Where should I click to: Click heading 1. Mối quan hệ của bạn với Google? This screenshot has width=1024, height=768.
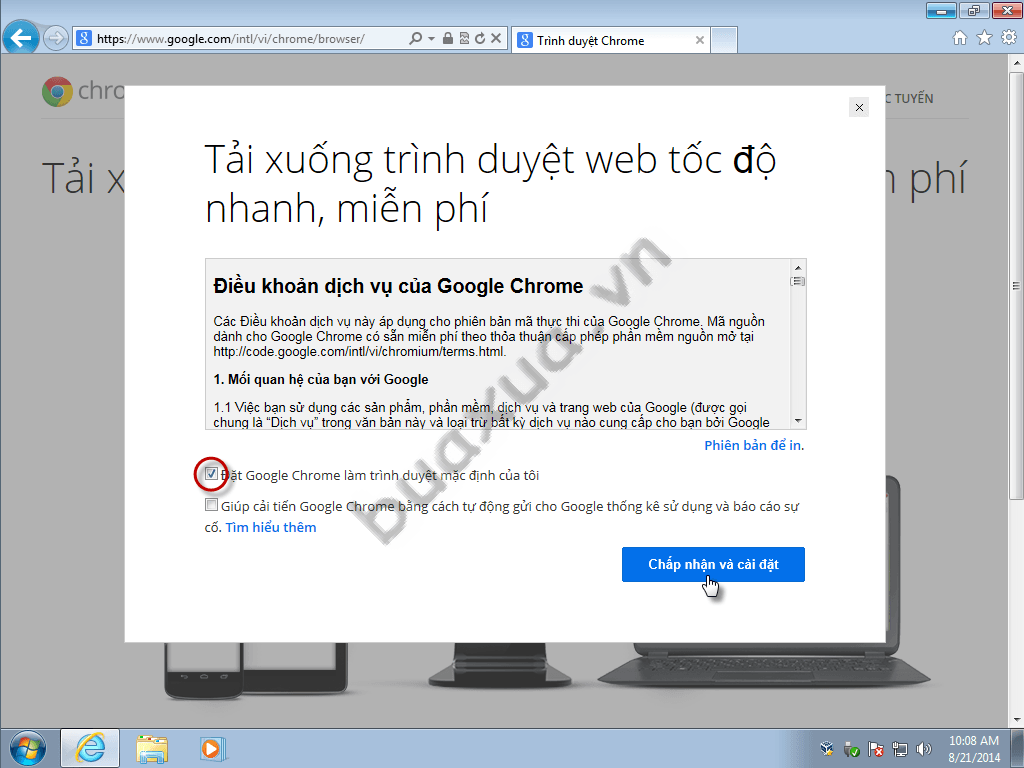tap(321, 379)
